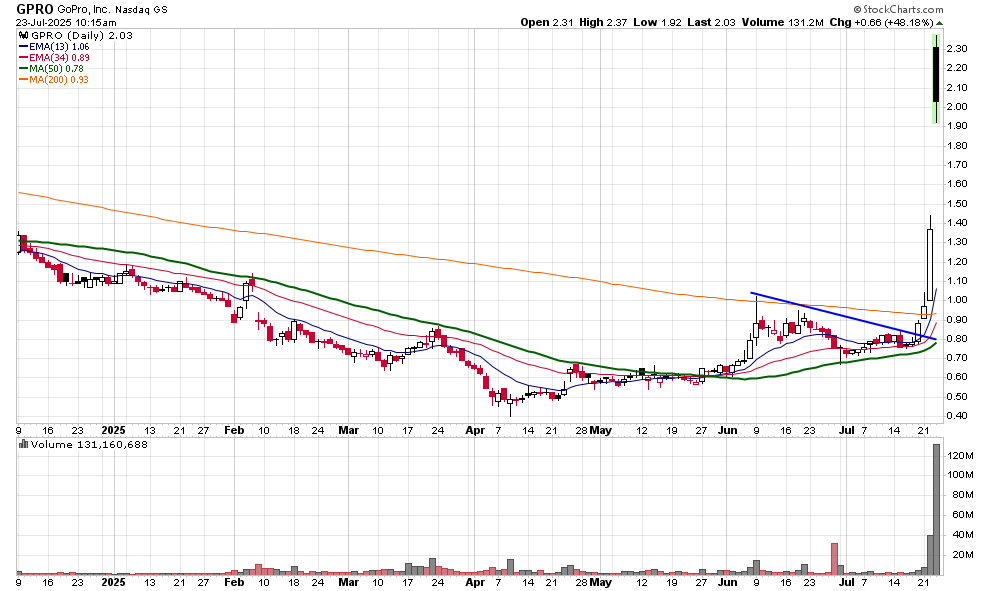Click the EMA(13) 1.06 legend entry
Viewport: 990px width, 591px height.
click(x=59, y=47)
